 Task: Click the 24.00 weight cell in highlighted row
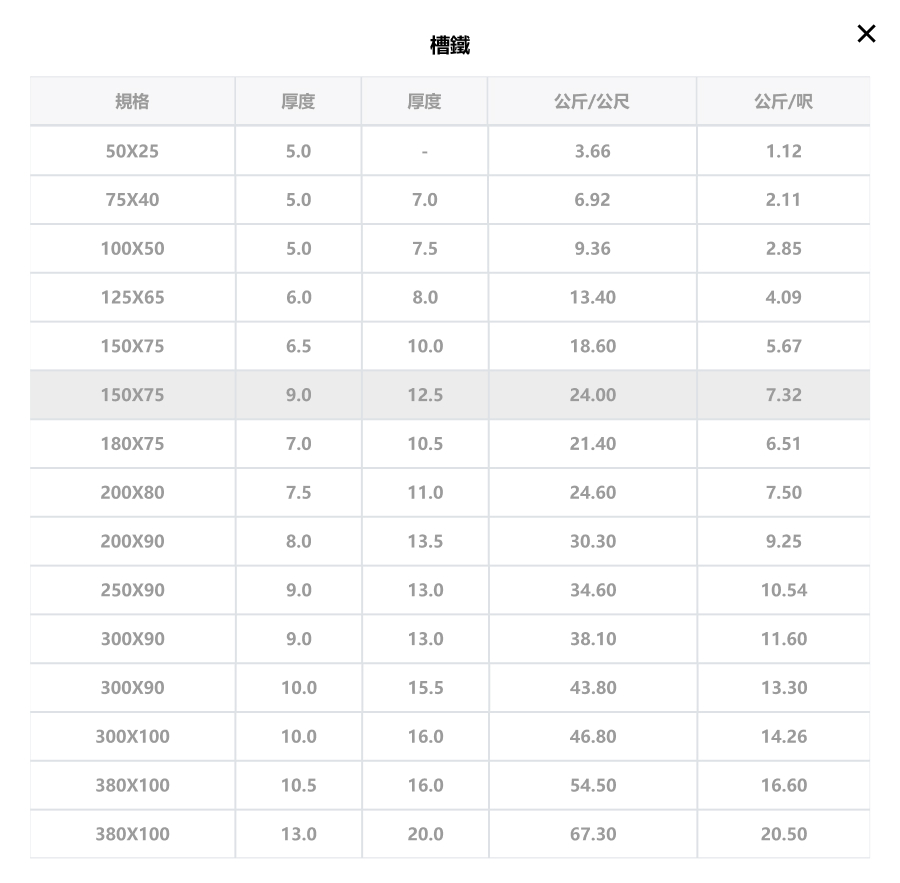pyautogui.click(x=592, y=395)
